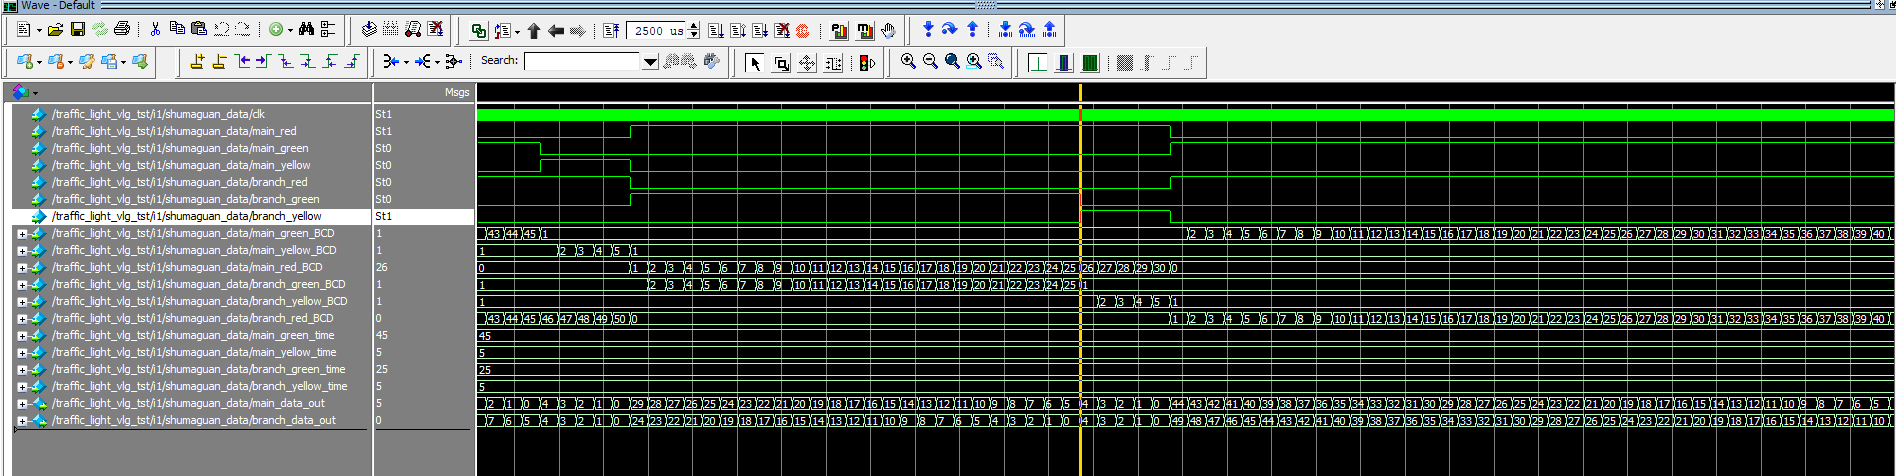Click the Break simulation icon with red X
Screen dimensions: 1896x476
[435, 30]
